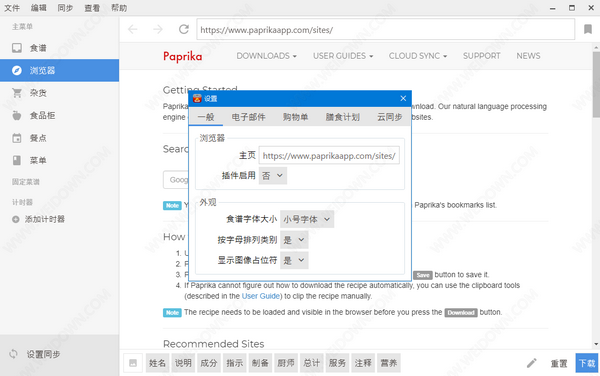Switch to the 云同步 cloud sync tab

[390, 117]
